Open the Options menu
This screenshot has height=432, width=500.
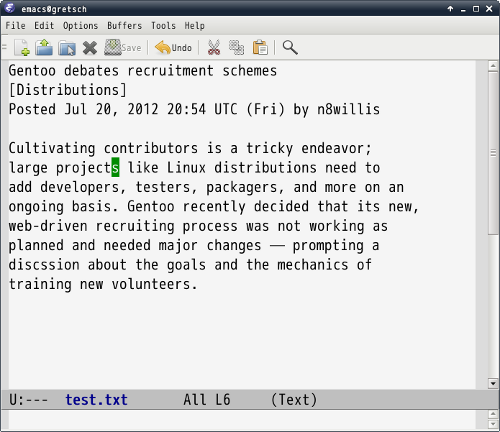80,26
